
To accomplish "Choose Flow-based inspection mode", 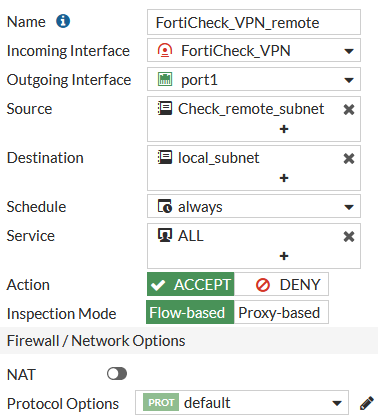I will click(x=190, y=312).
